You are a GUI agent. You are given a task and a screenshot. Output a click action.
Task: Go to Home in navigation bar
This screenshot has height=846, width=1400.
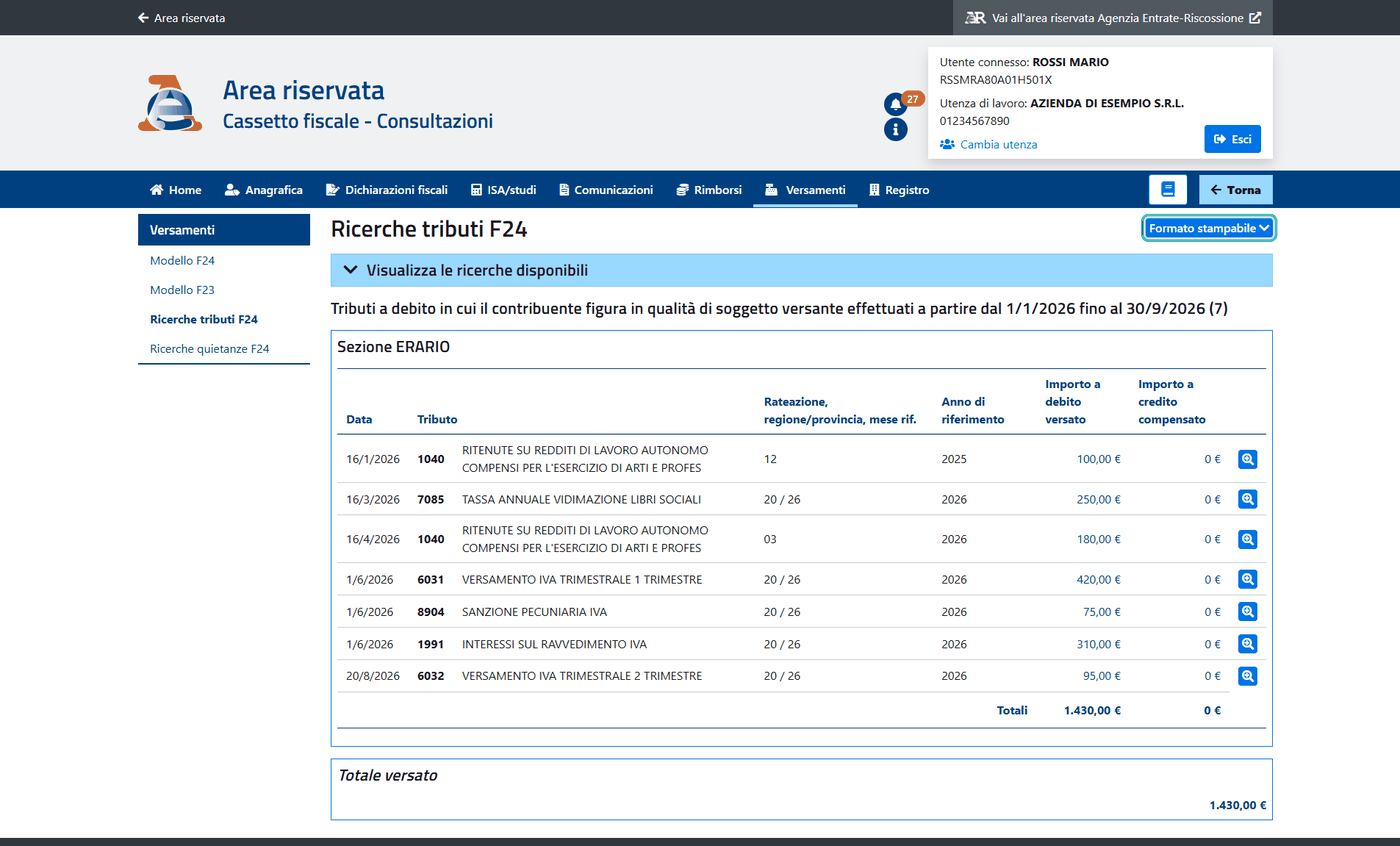(175, 189)
